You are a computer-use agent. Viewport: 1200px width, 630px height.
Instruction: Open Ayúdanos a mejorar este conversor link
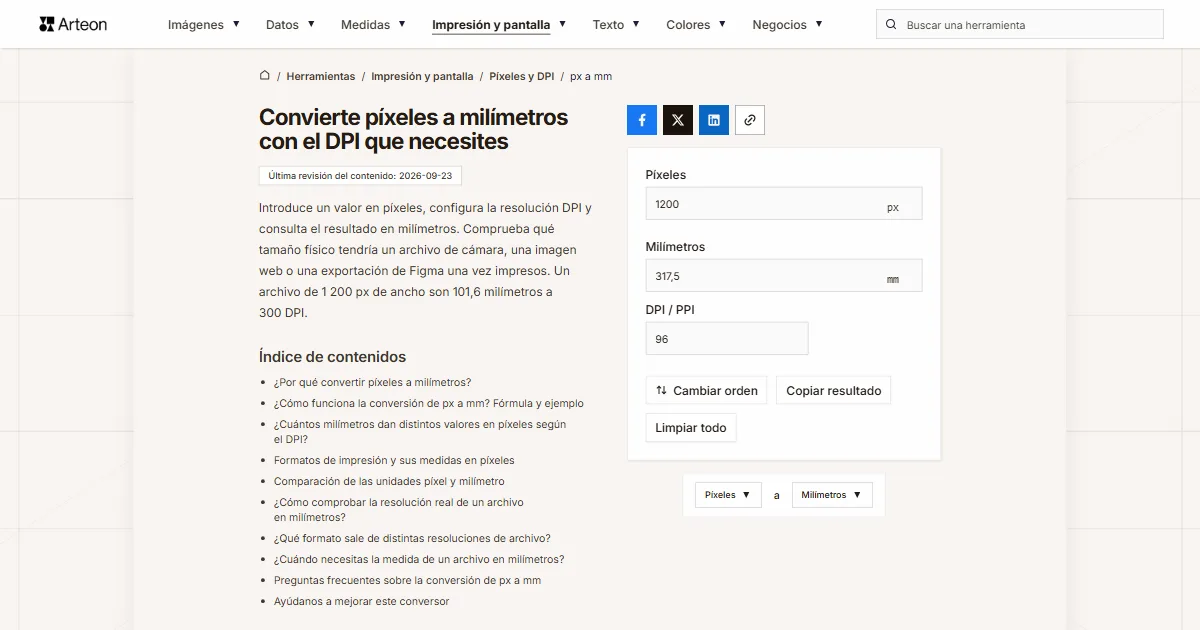click(362, 601)
